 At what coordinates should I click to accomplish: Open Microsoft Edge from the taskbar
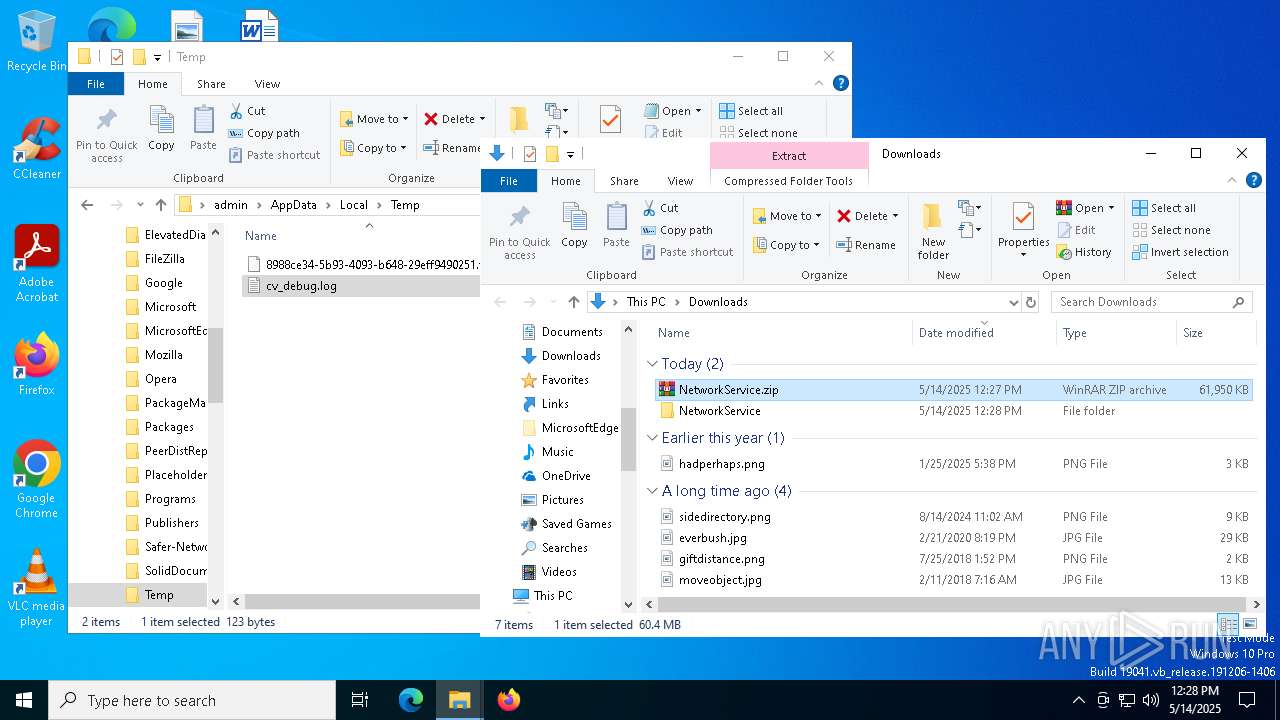pyautogui.click(x=411, y=700)
